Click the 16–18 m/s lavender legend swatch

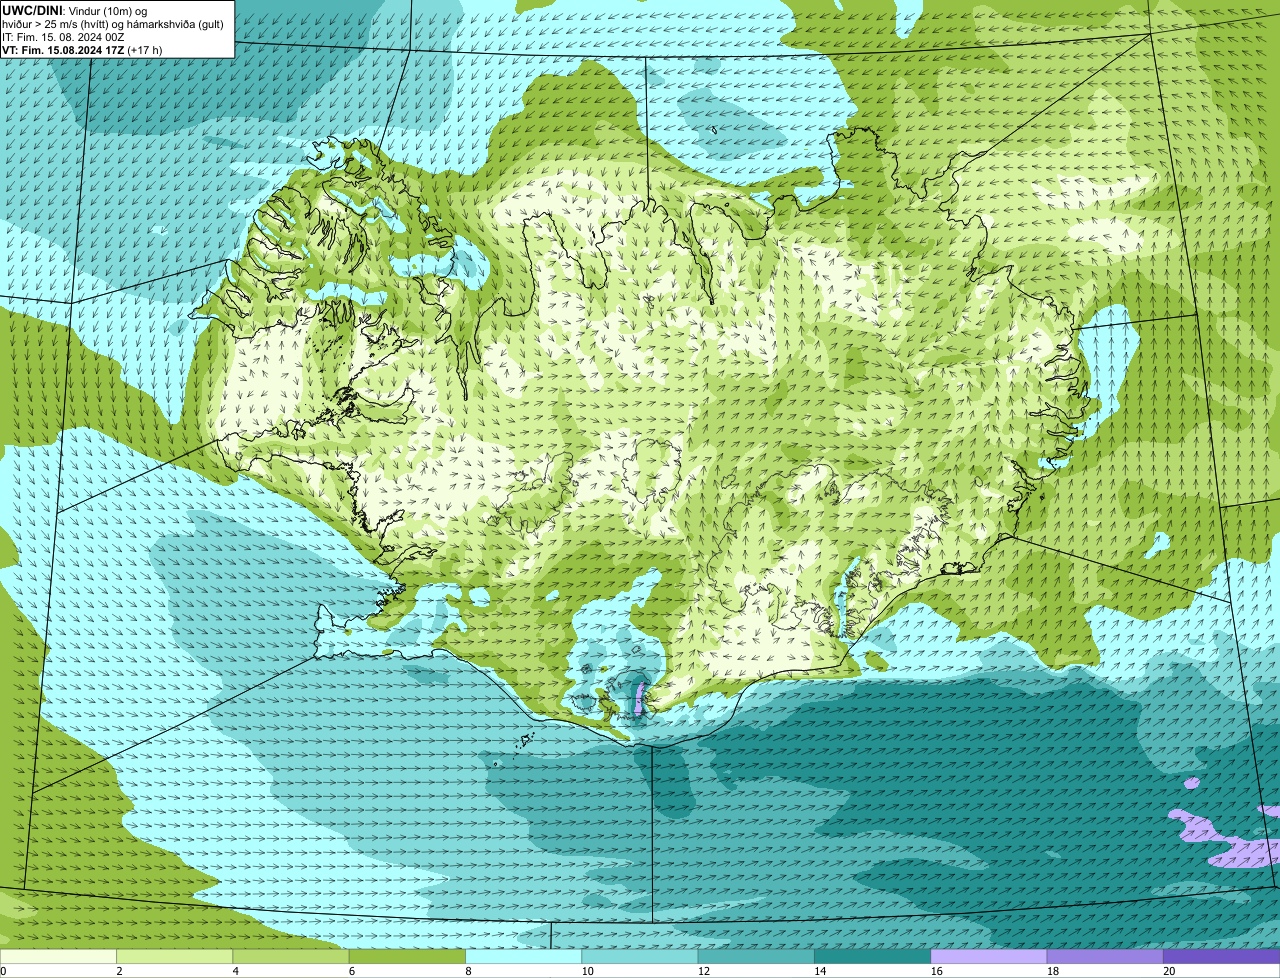(x=989, y=957)
